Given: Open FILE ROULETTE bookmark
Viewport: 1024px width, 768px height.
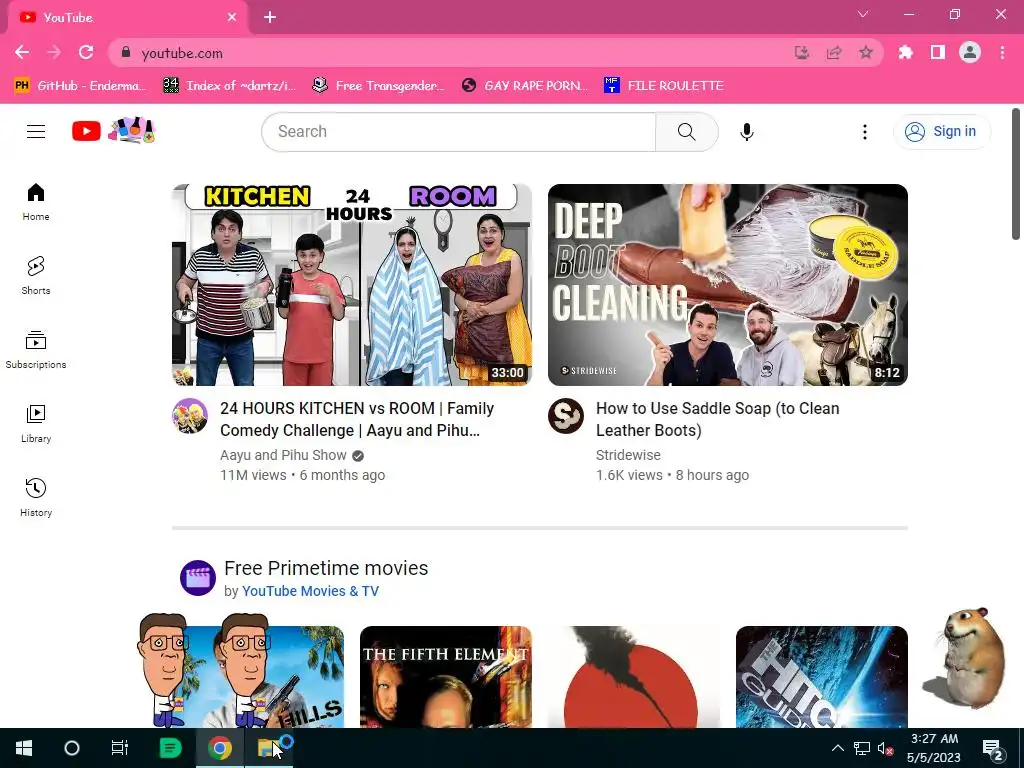Looking at the screenshot, I should coord(665,86).
